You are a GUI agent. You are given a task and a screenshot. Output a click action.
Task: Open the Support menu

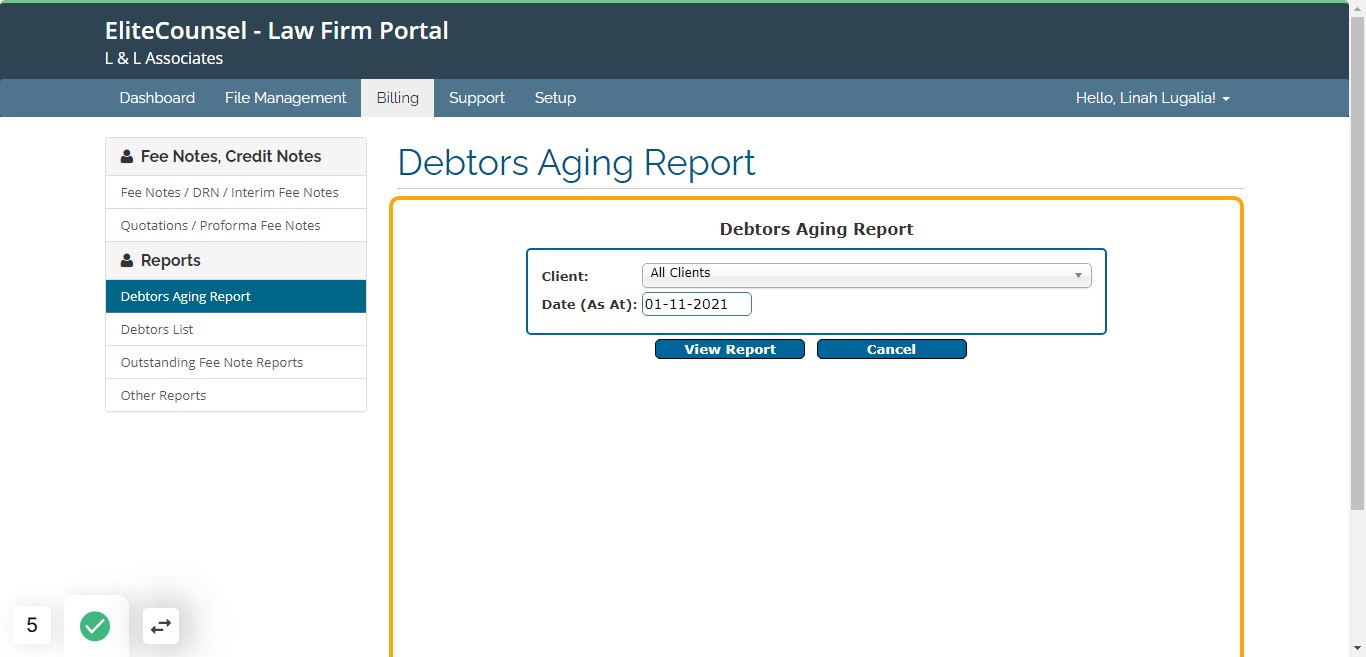click(x=477, y=98)
